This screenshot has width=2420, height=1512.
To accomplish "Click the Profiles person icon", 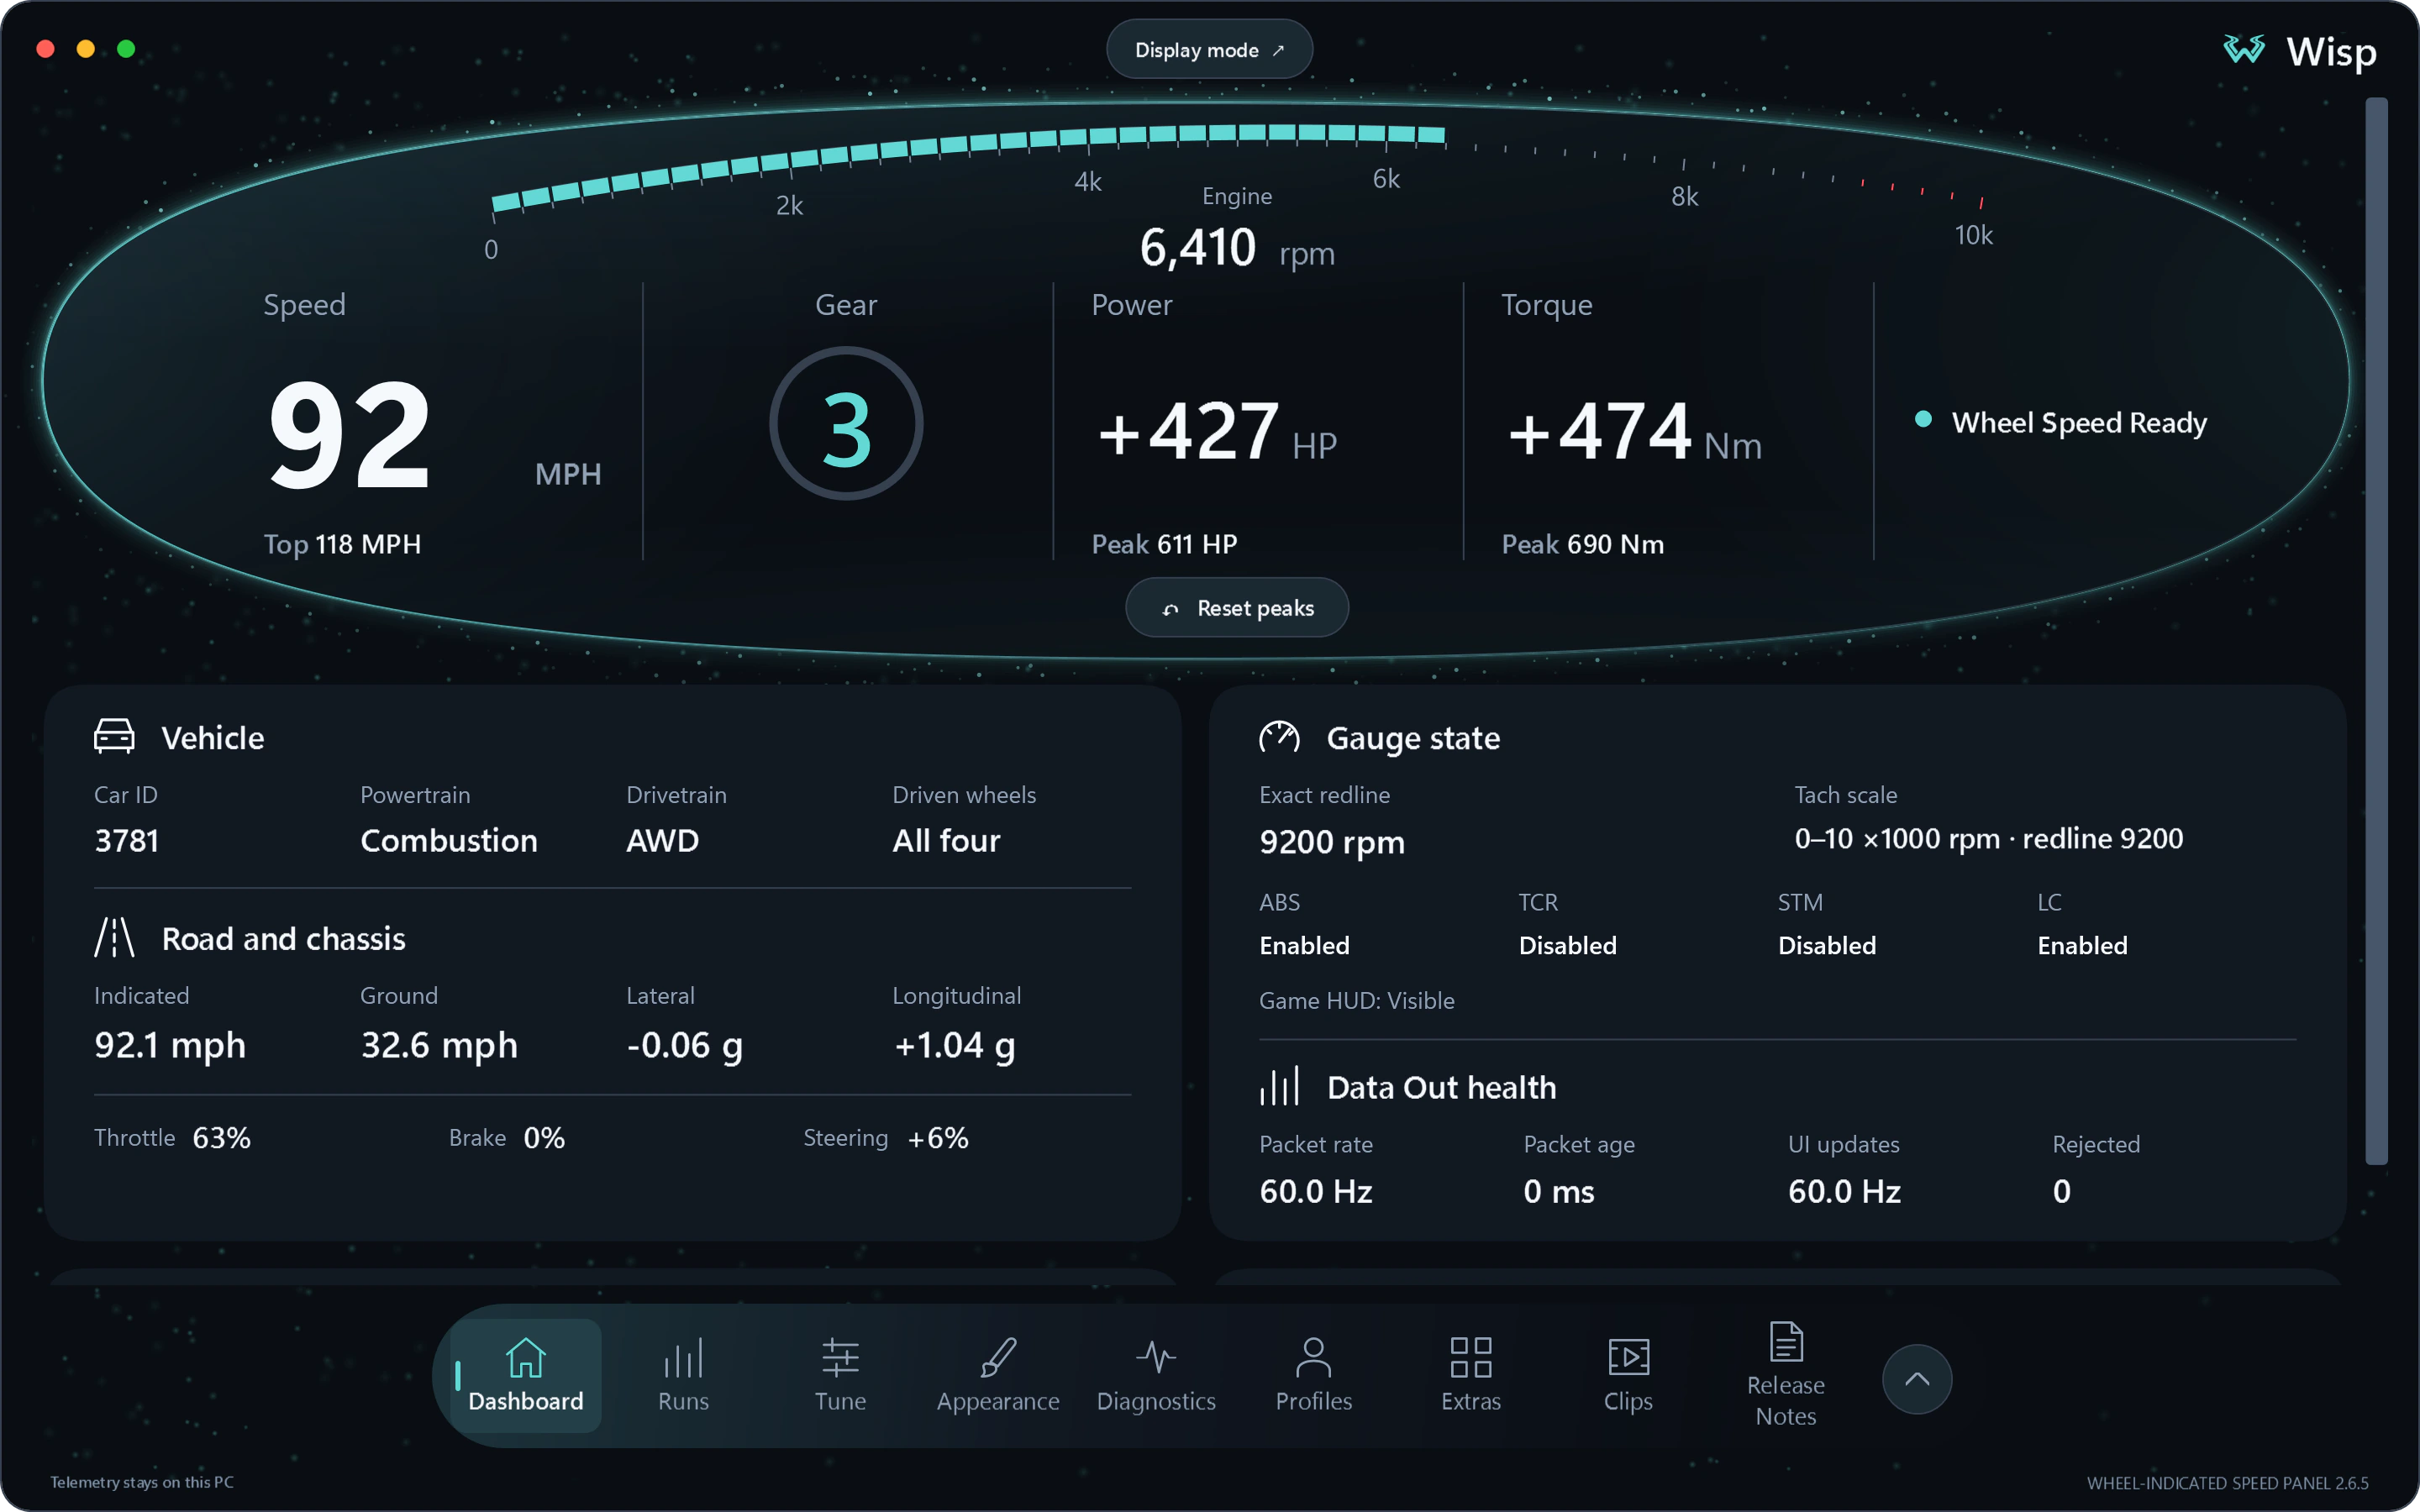I will pyautogui.click(x=1313, y=1357).
